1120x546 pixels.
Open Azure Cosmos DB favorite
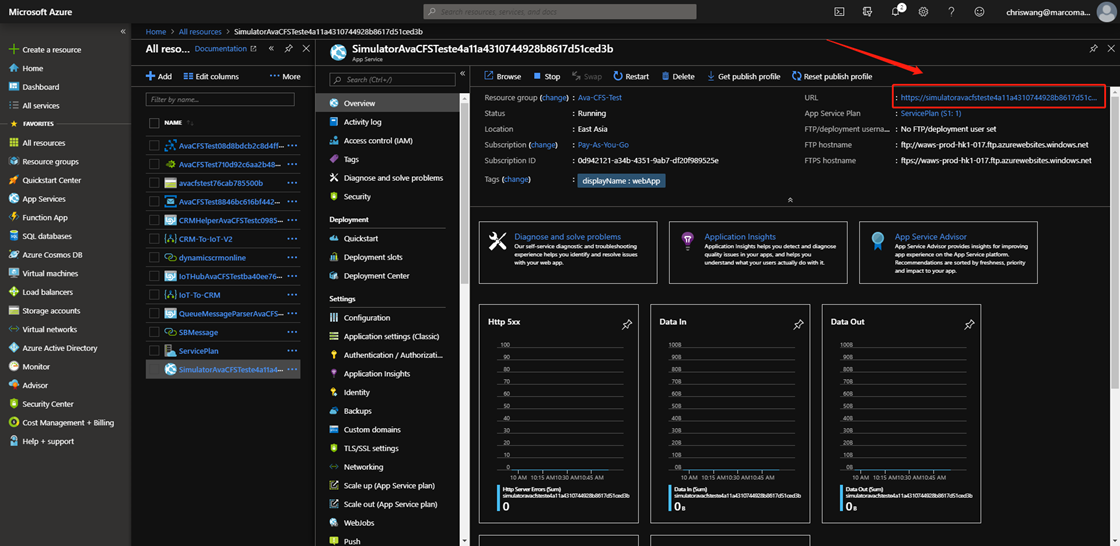(45, 254)
